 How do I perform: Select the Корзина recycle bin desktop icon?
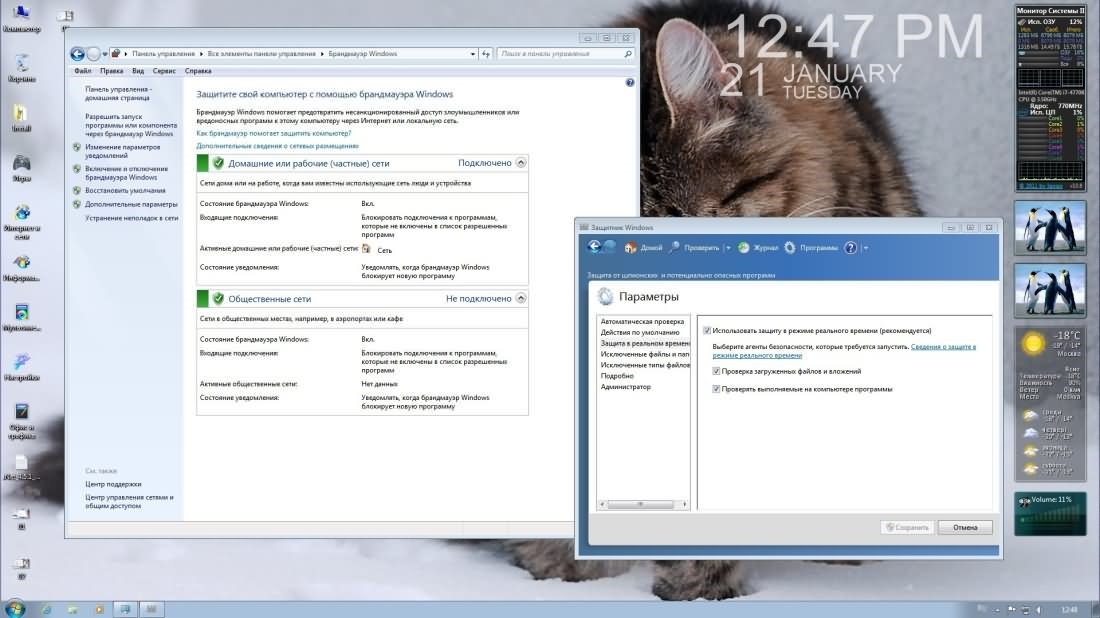[22, 68]
